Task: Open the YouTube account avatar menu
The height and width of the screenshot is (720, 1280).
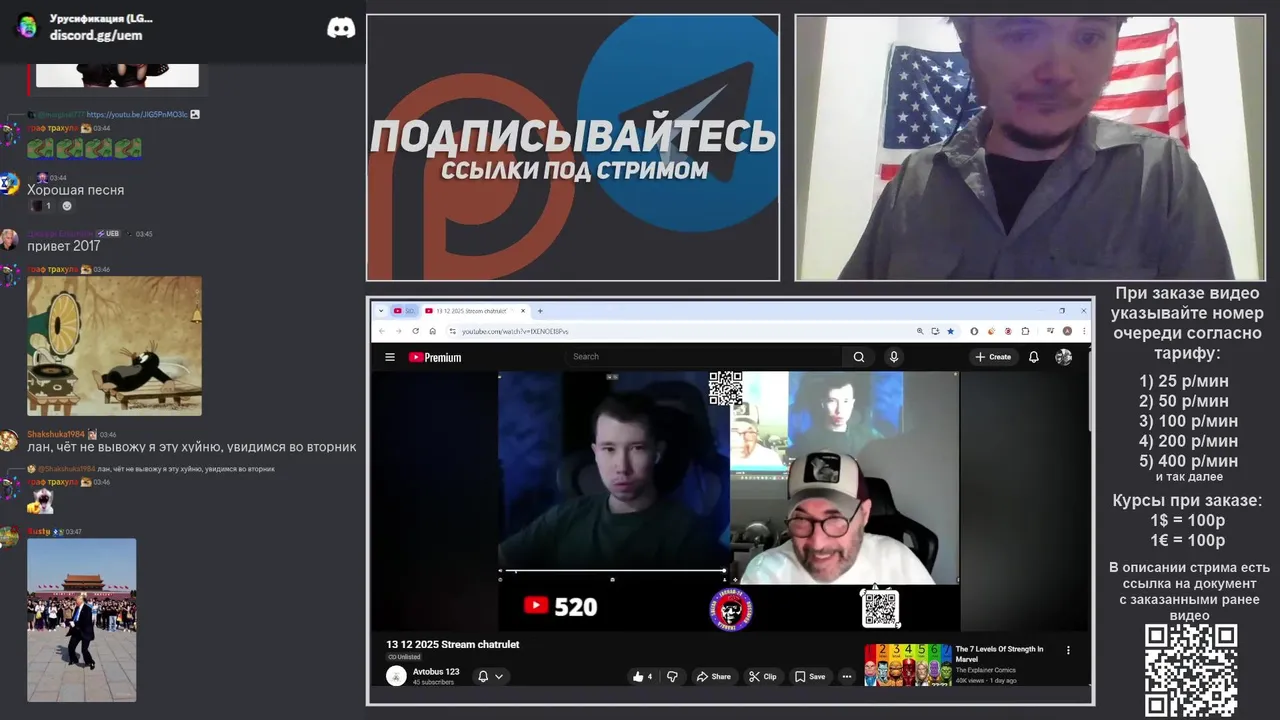Action: pyautogui.click(x=1063, y=357)
